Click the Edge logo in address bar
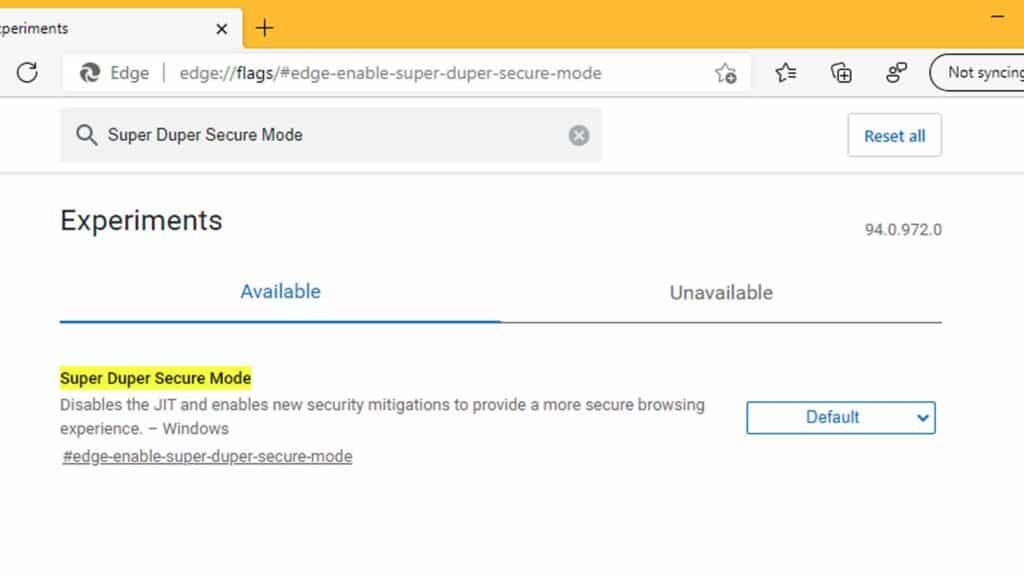 click(89, 72)
